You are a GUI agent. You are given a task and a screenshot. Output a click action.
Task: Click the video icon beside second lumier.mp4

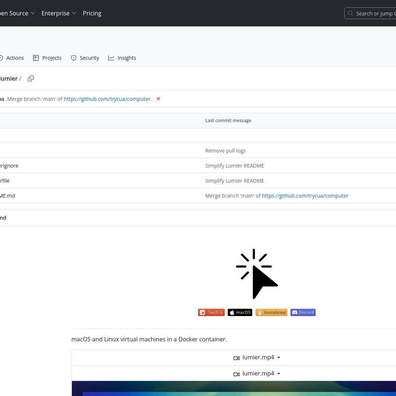click(x=236, y=374)
